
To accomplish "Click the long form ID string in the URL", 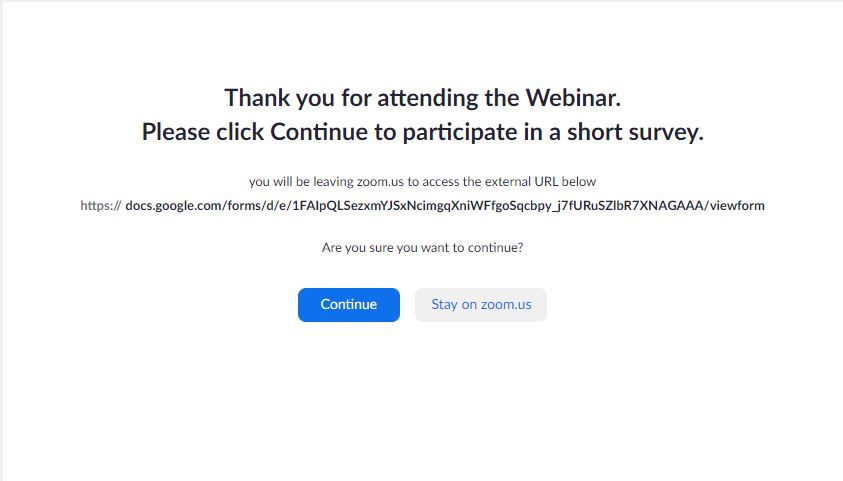I will [498, 205].
